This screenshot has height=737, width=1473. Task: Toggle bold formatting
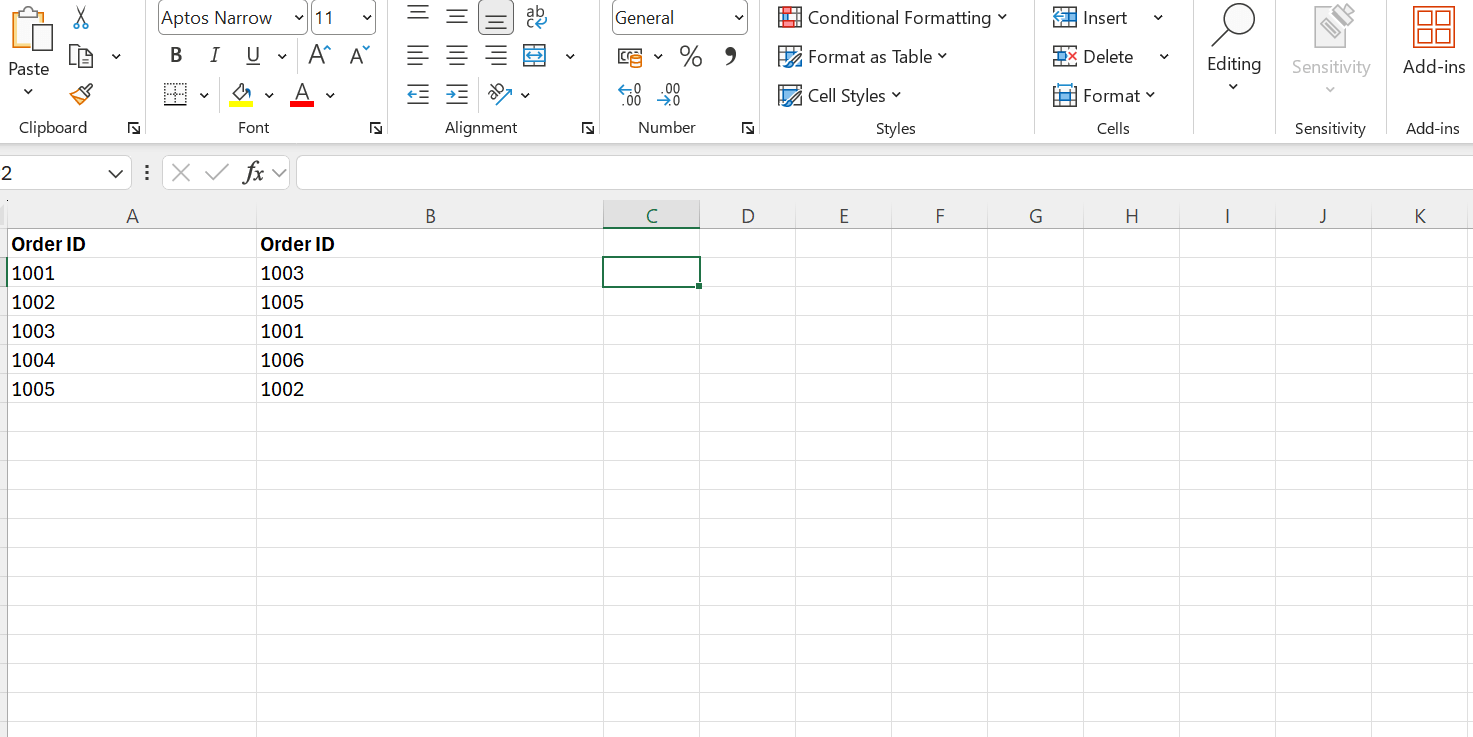pyautogui.click(x=176, y=55)
